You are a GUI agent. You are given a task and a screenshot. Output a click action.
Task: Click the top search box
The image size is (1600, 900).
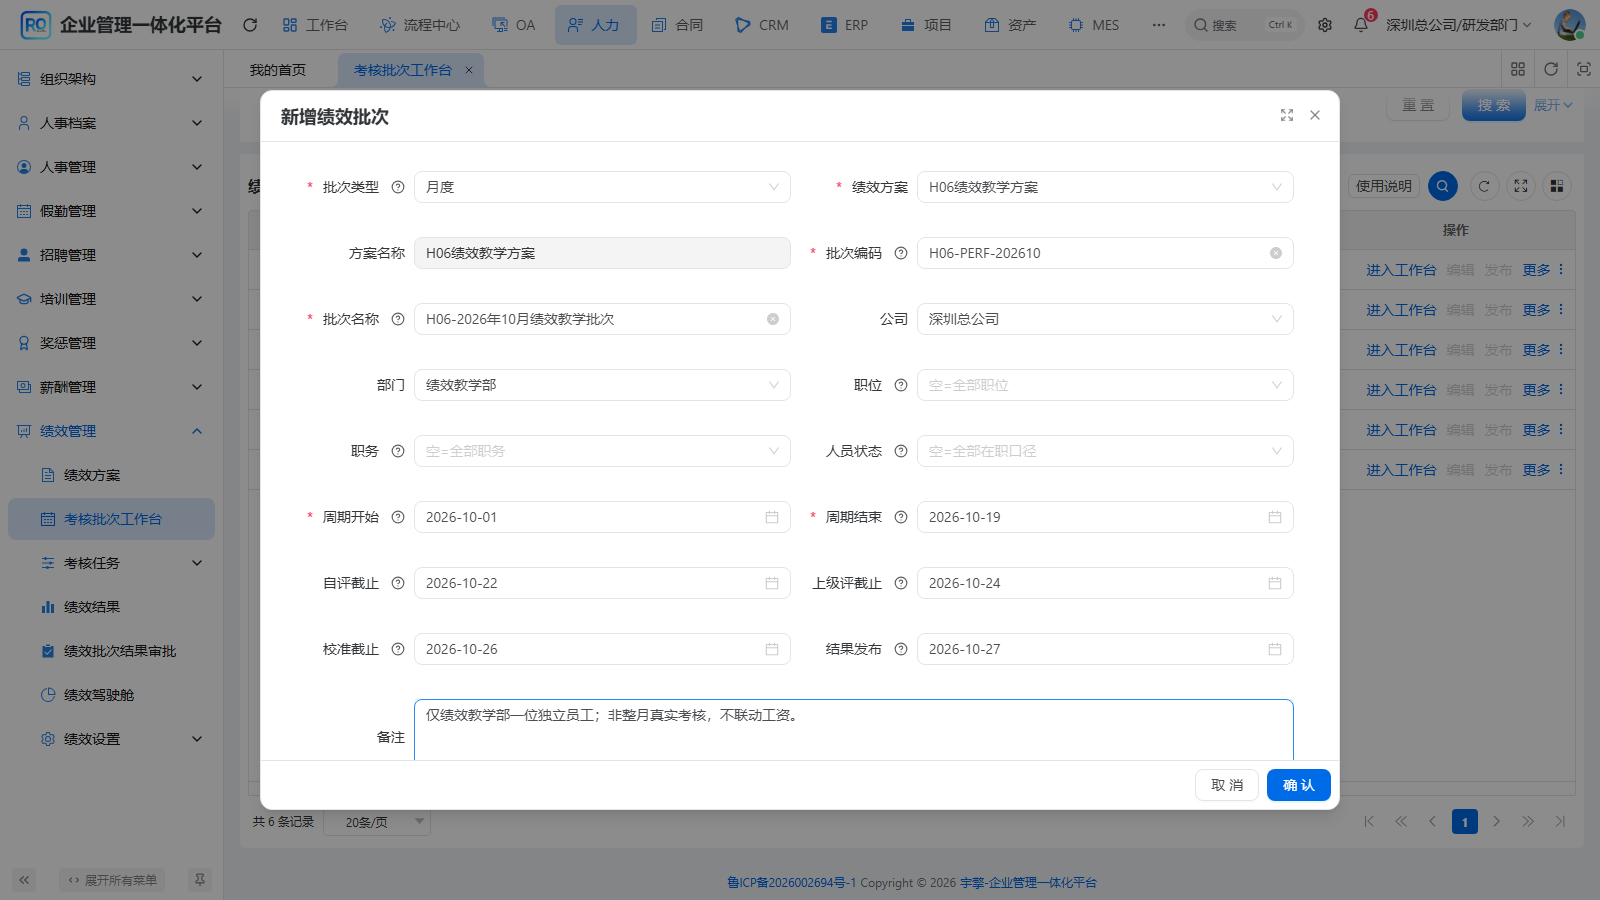click(1245, 25)
